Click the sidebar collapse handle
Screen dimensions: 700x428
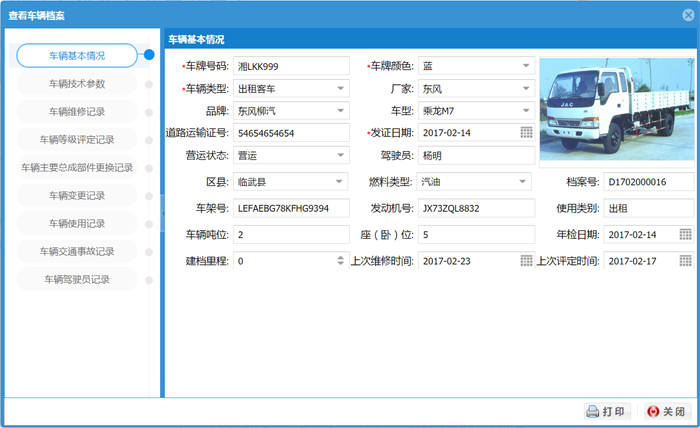162,213
